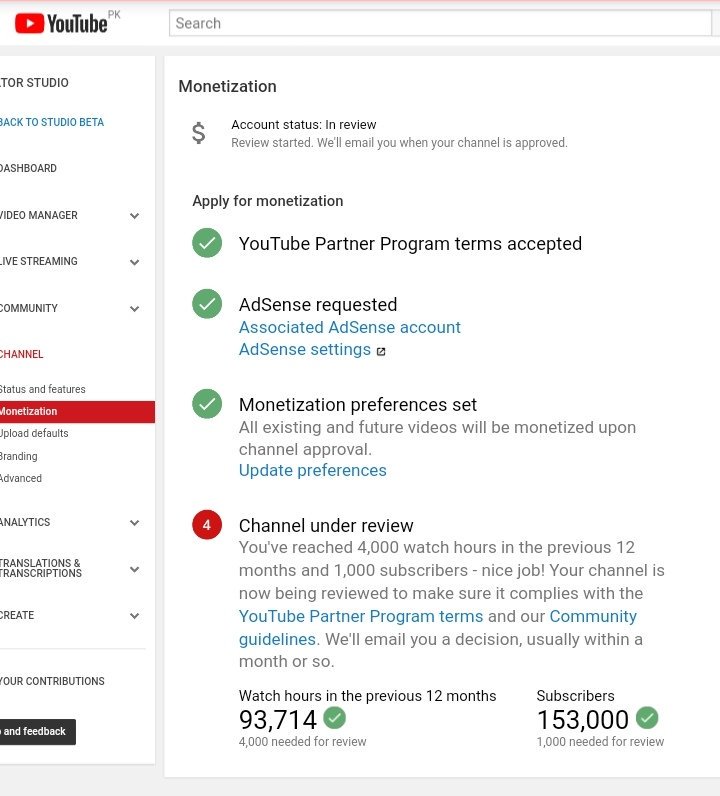Open Advanced channel settings
This screenshot has height=796, width=720.
21,478
